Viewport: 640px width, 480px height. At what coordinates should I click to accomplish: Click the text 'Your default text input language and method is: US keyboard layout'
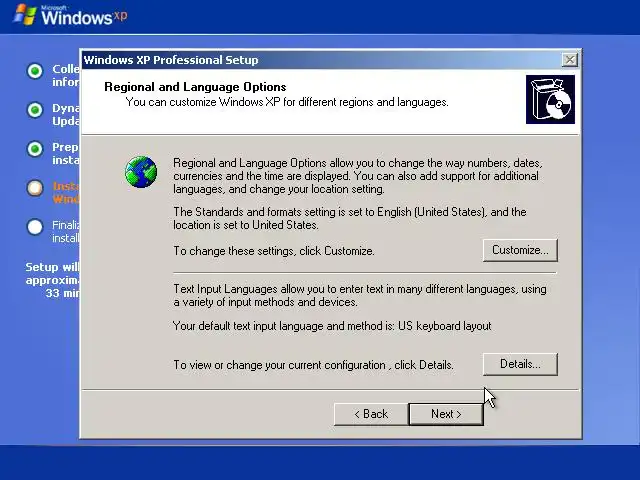point(332,326)
